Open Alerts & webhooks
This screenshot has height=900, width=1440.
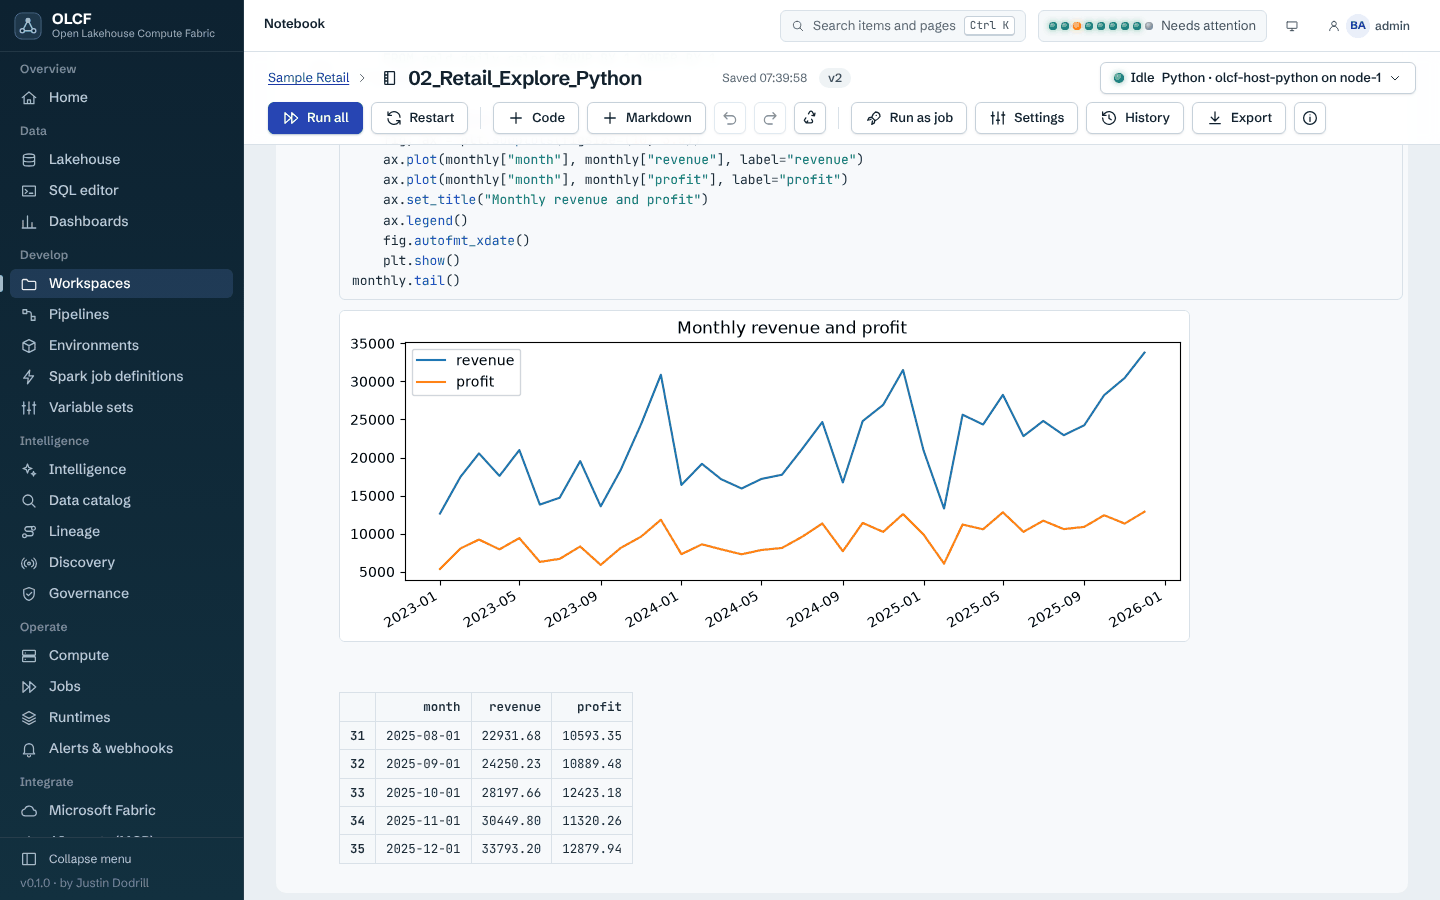coord(121,748)
